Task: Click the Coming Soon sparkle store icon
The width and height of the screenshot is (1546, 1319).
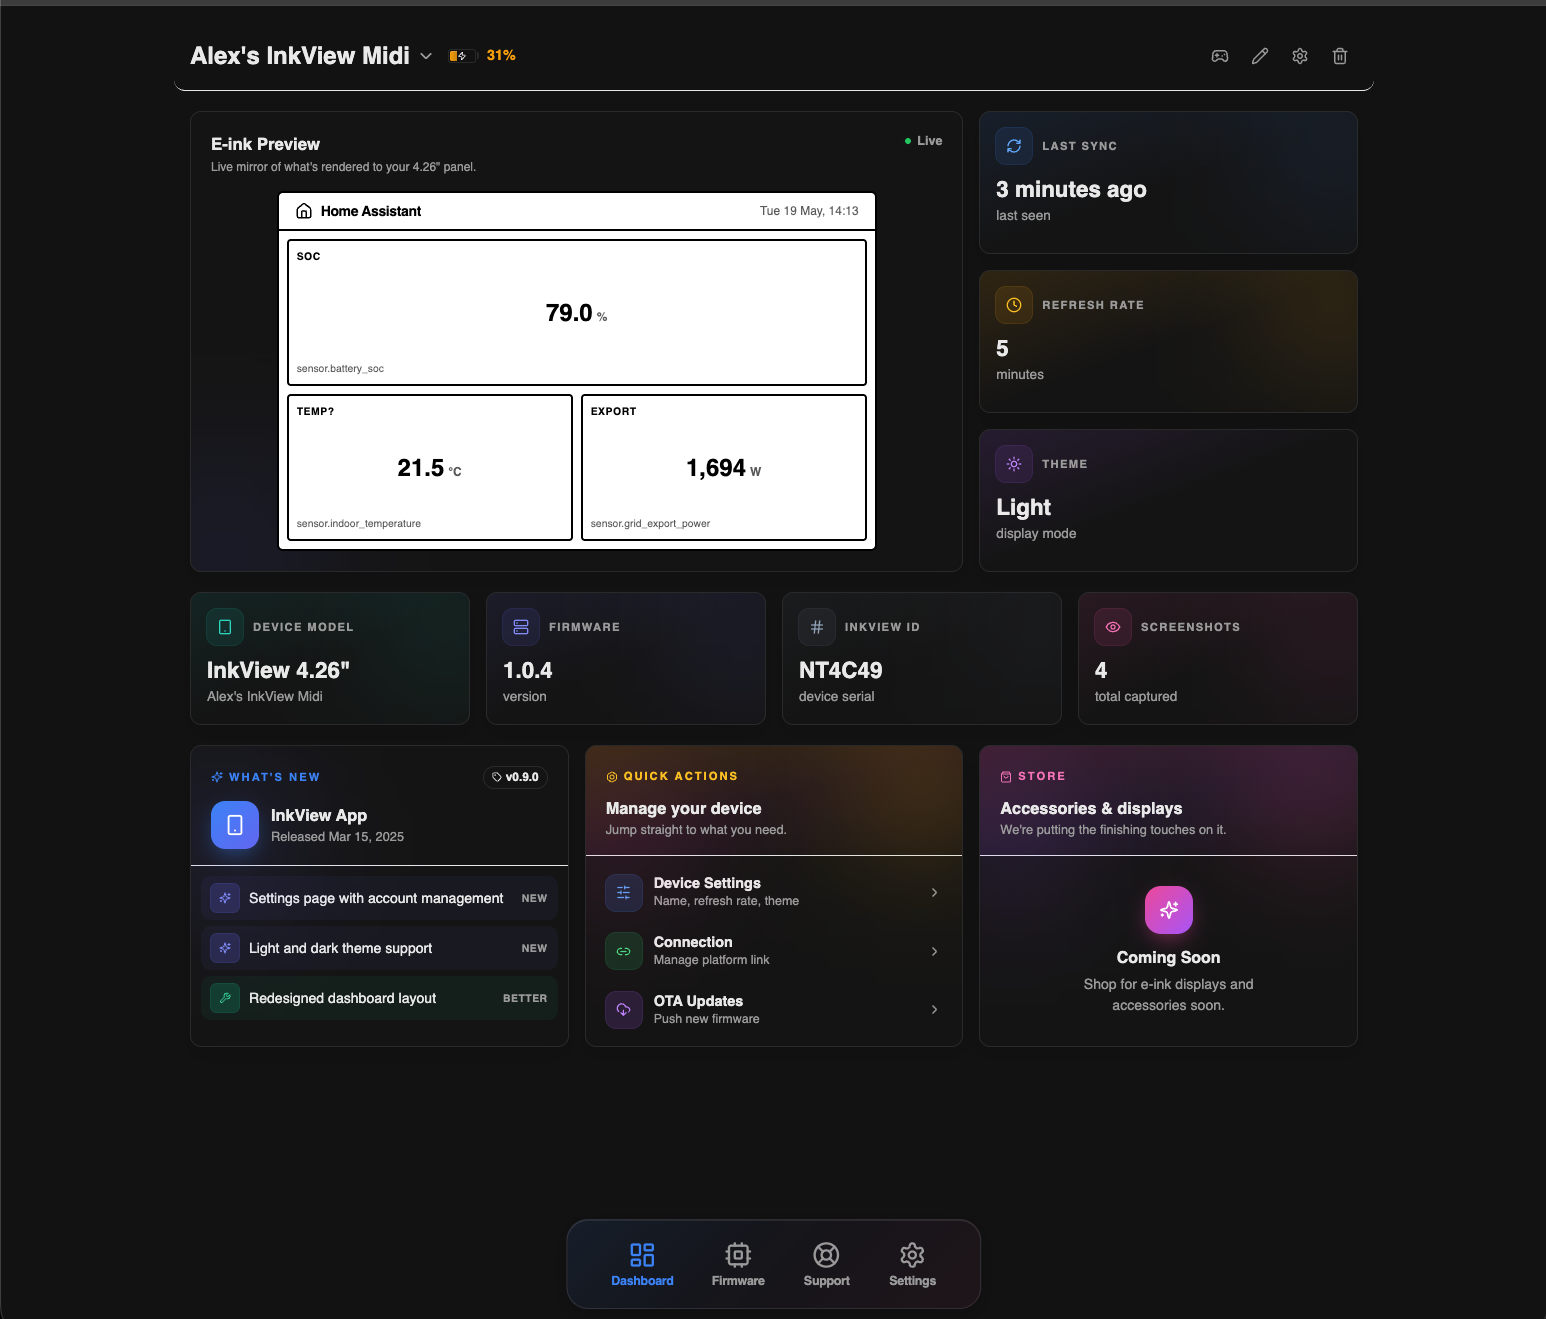Action: pyautogui.click(x=1169, y=910)
